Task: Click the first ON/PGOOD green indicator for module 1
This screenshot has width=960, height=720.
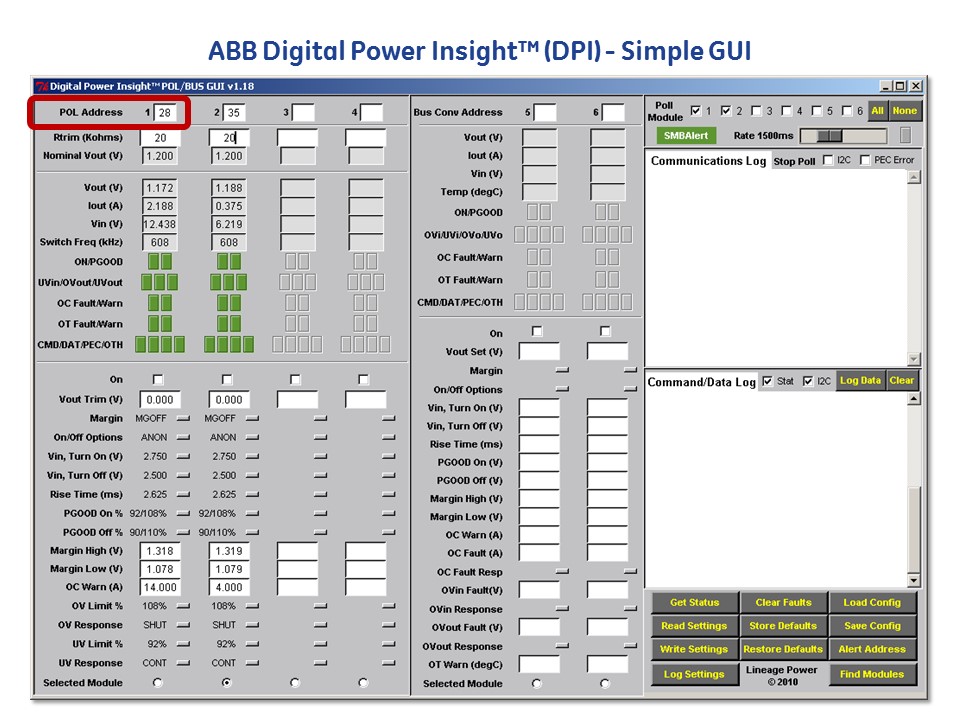Action: (x=154, y=262)
